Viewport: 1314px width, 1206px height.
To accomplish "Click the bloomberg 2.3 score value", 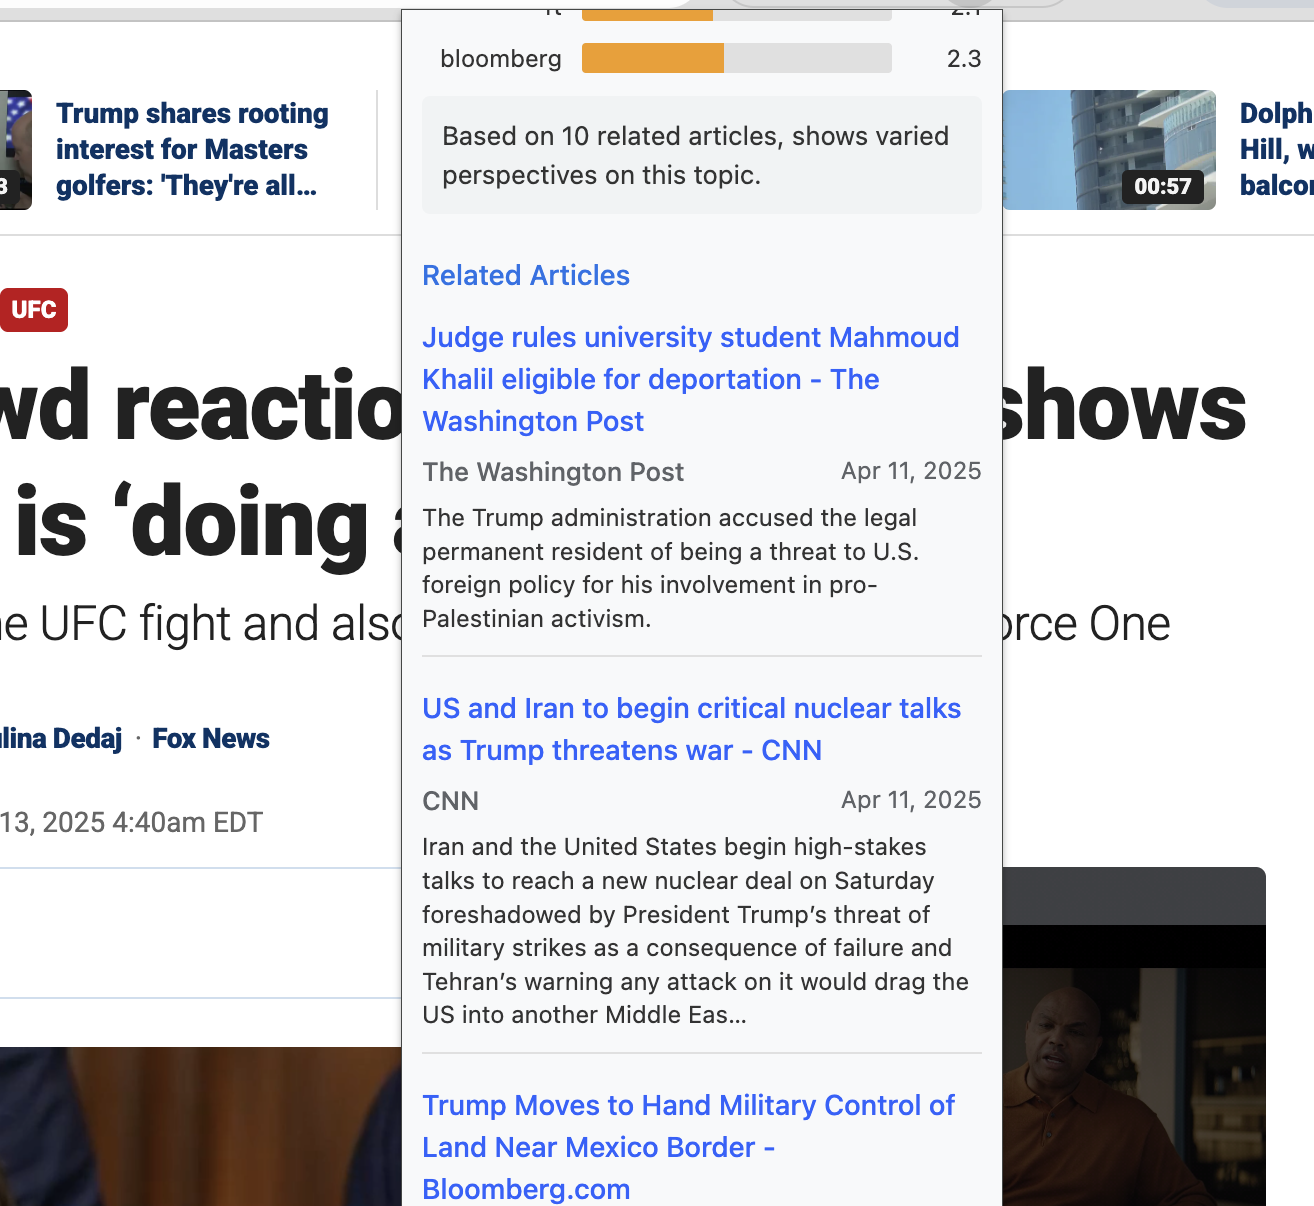I will [964, 59].
